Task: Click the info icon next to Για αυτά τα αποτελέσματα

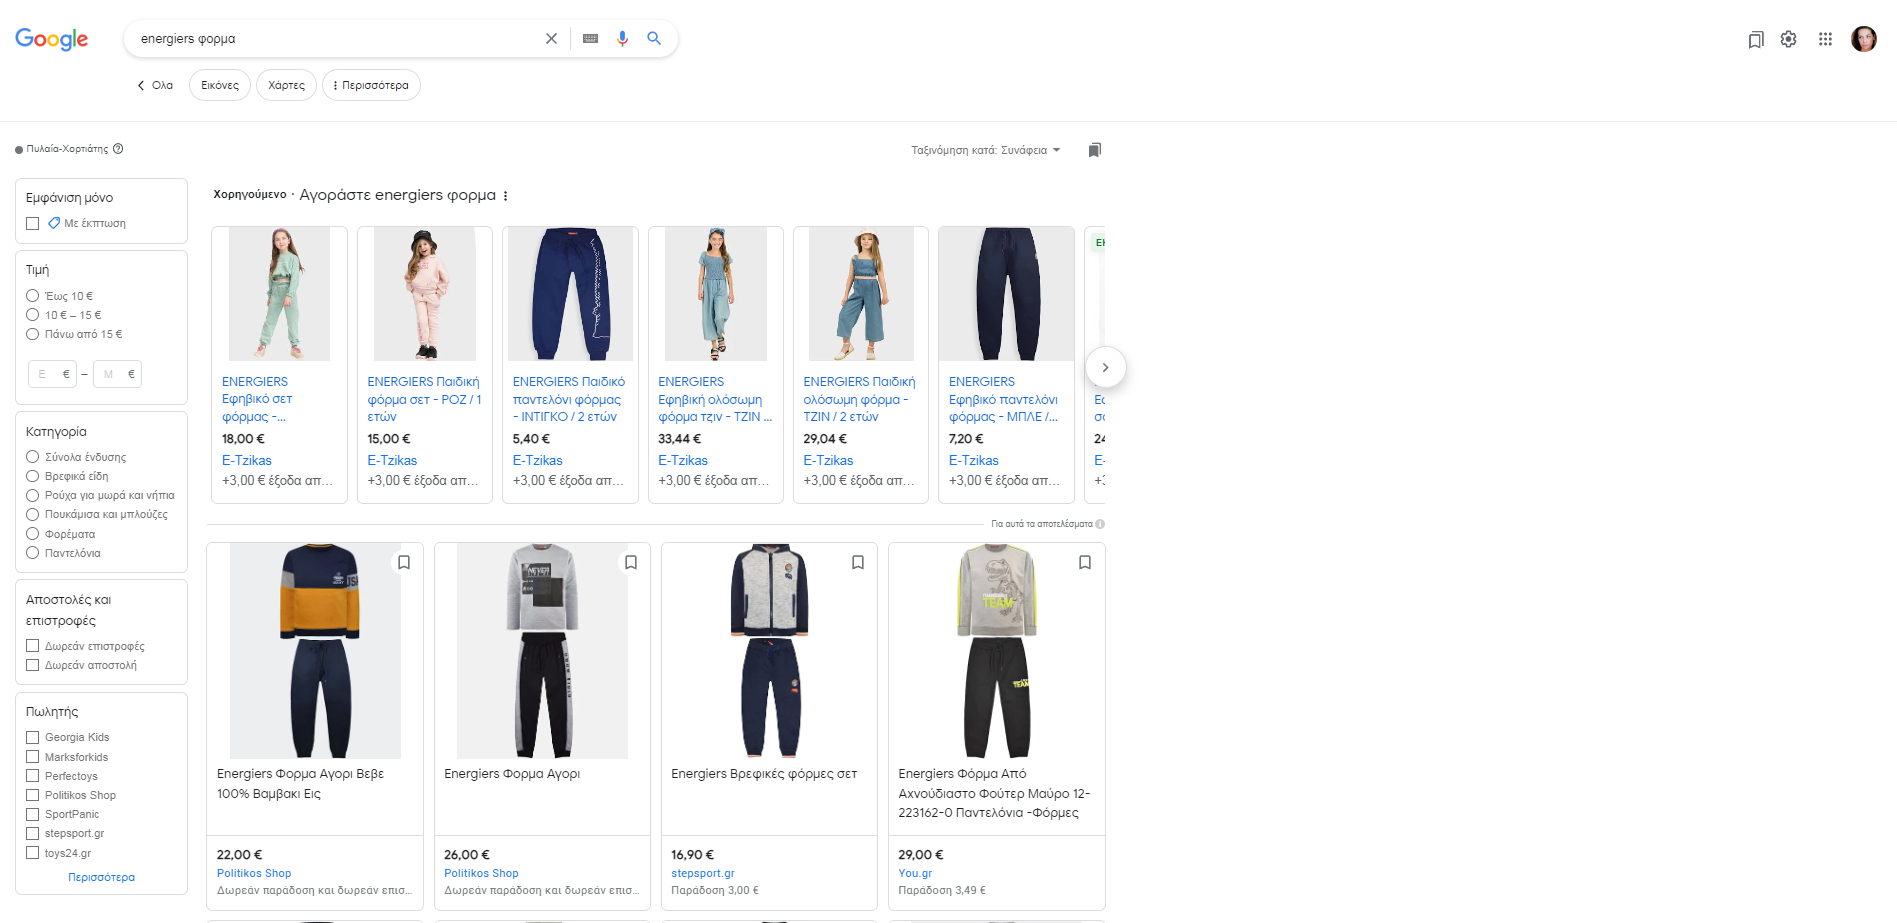Action: [x=1100, y=524]
